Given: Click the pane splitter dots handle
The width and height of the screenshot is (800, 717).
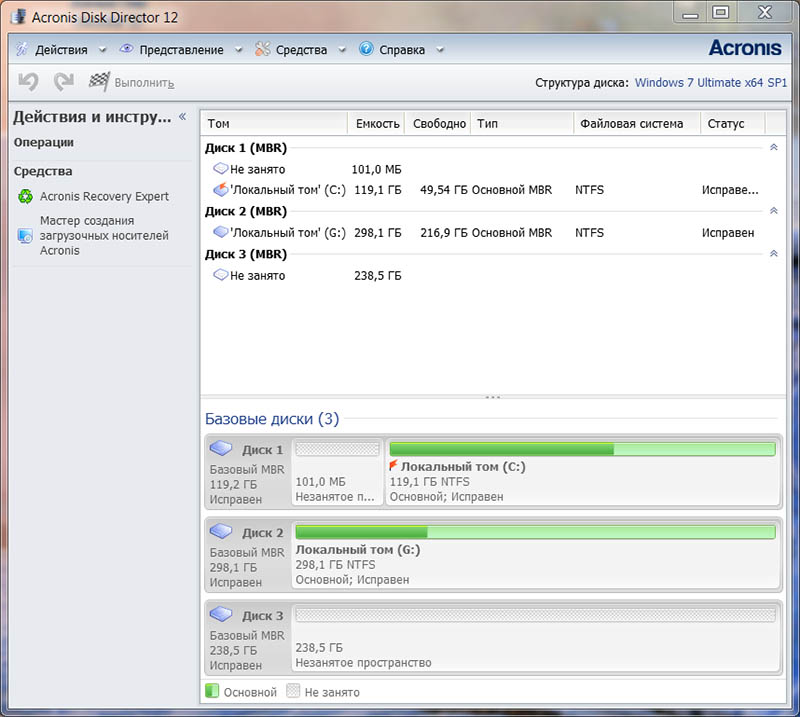Looking at the screenshot, I should pyautogui.click(x=493, y=397).
